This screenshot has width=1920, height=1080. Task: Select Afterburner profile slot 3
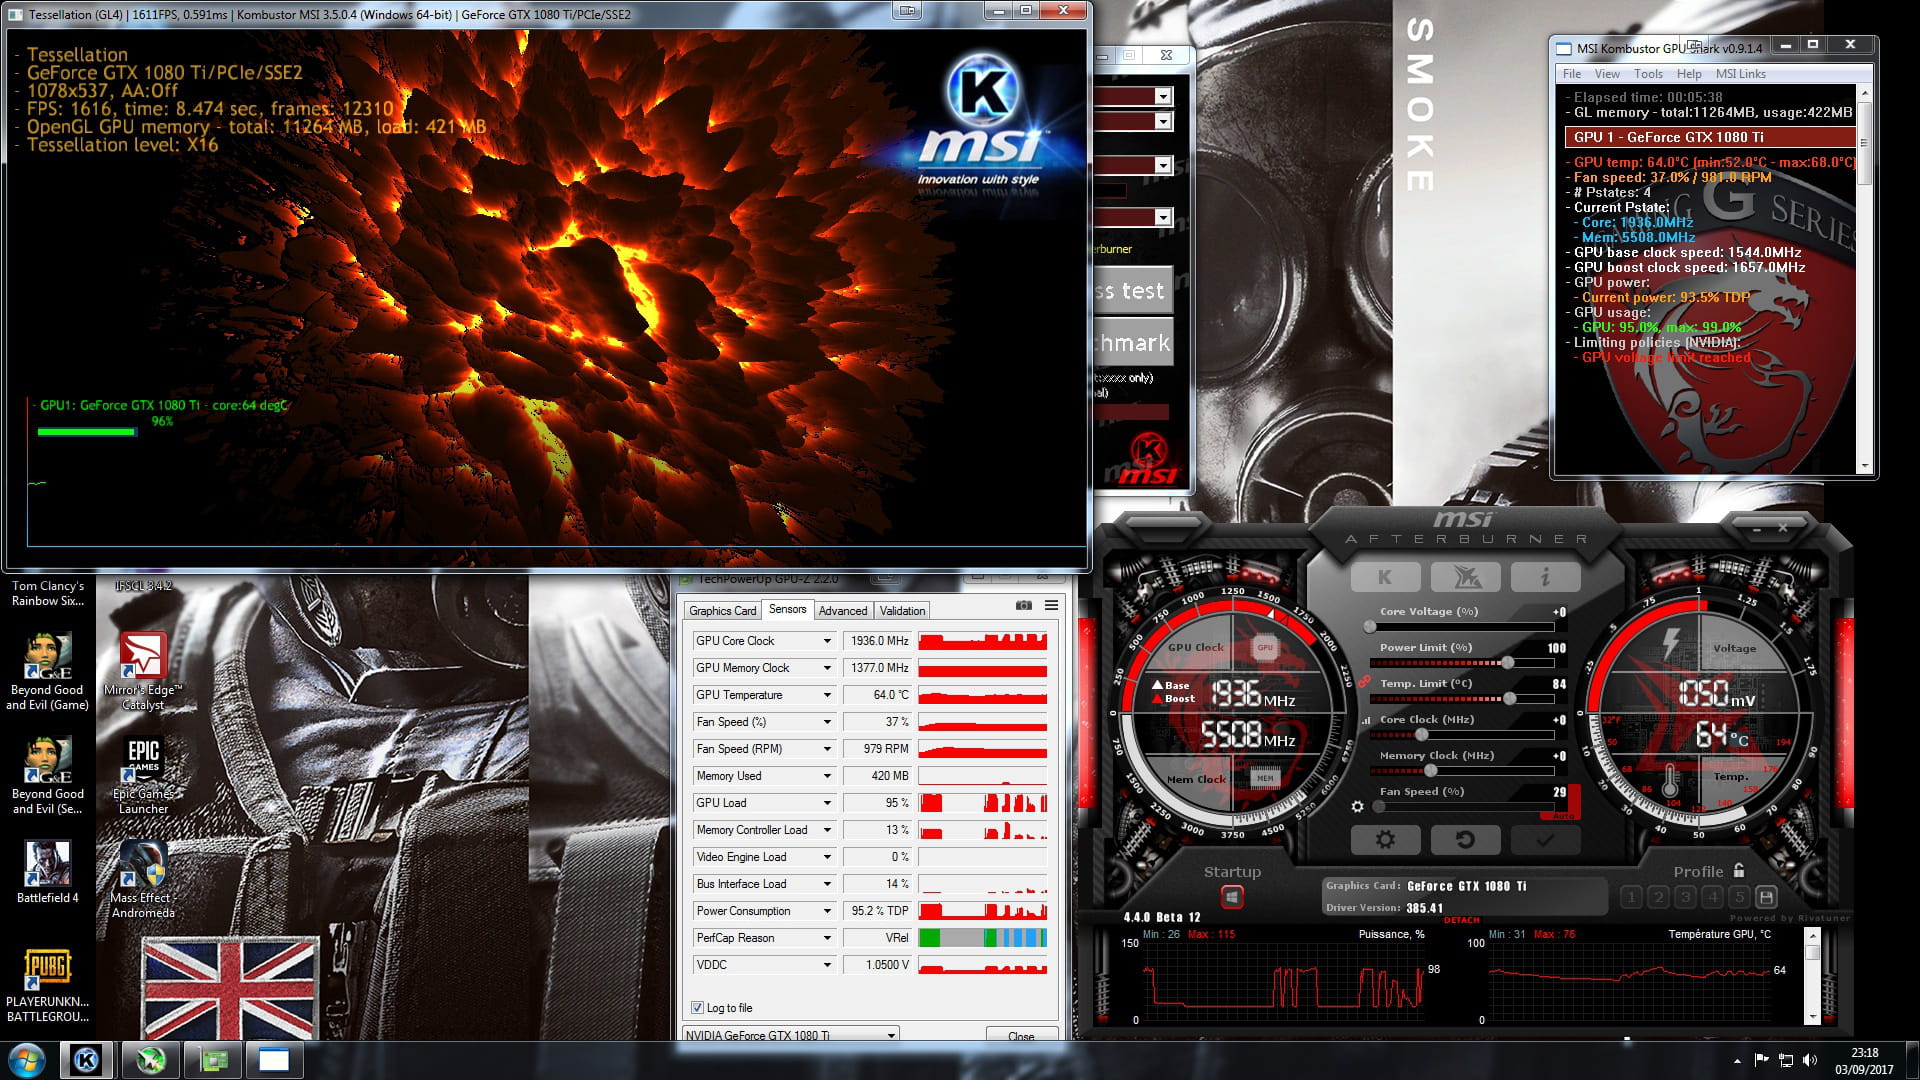[1686, 897]
